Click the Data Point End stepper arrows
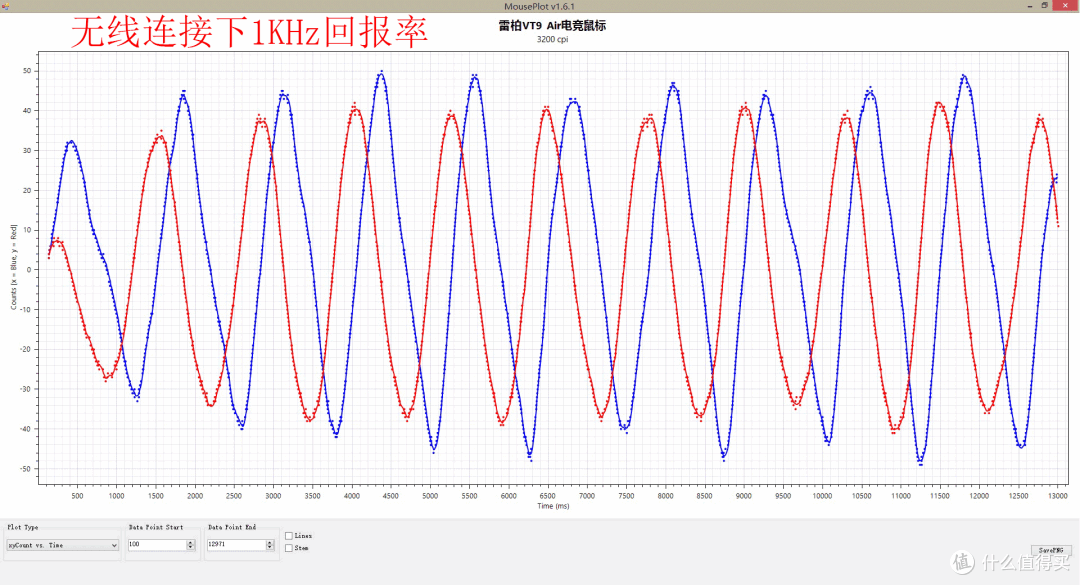Screen dimensions: 1080x585 click(270, 544)
